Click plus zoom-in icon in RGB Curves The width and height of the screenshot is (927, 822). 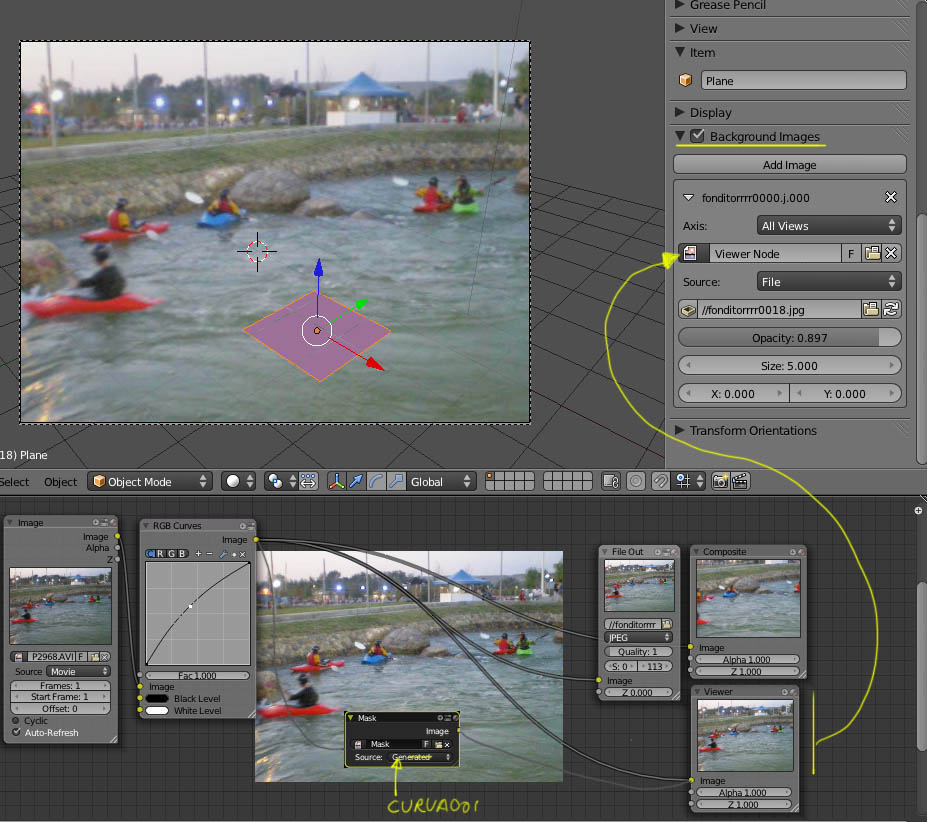click(198, 554)
